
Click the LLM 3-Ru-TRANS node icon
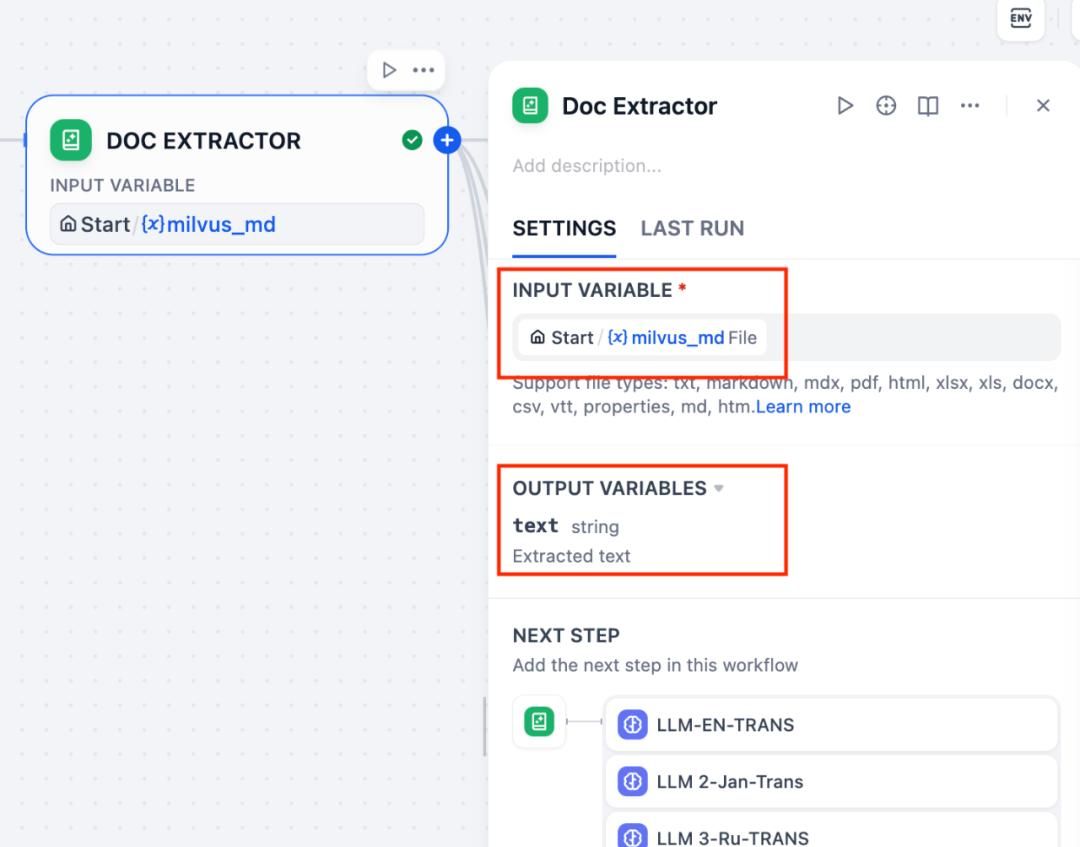tap(632, 837)
